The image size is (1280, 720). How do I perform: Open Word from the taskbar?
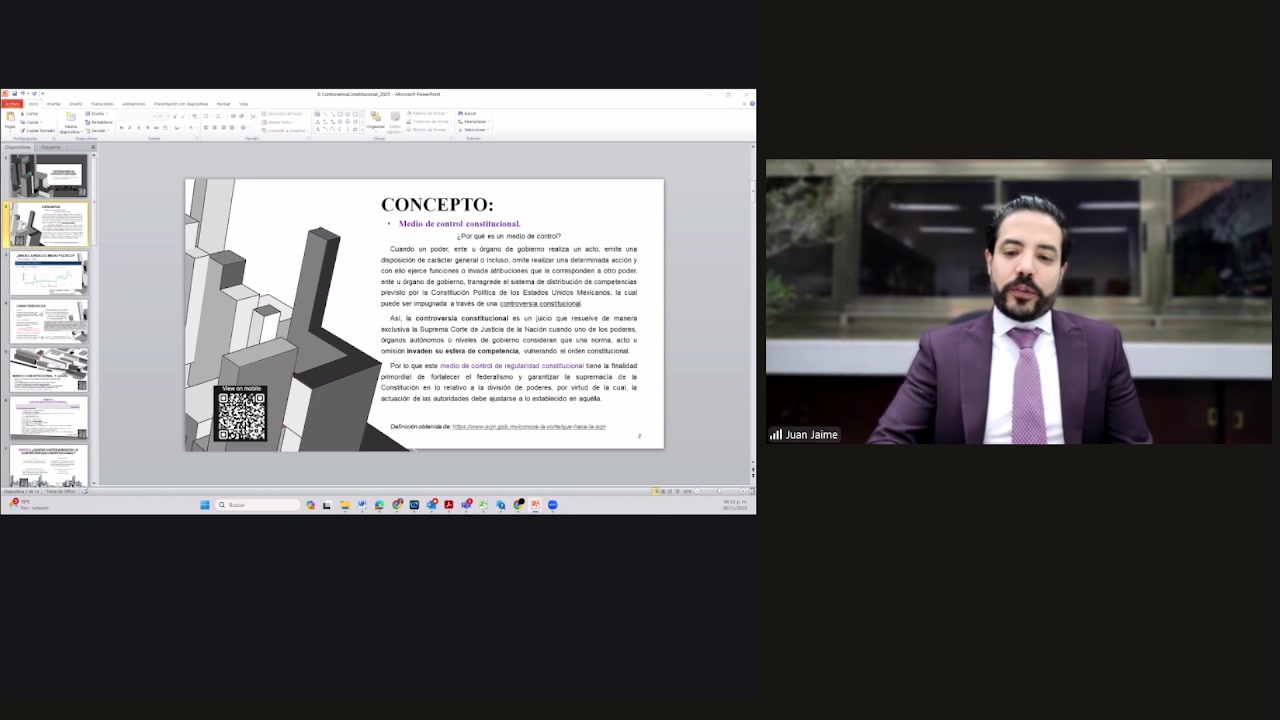(362, 505)
